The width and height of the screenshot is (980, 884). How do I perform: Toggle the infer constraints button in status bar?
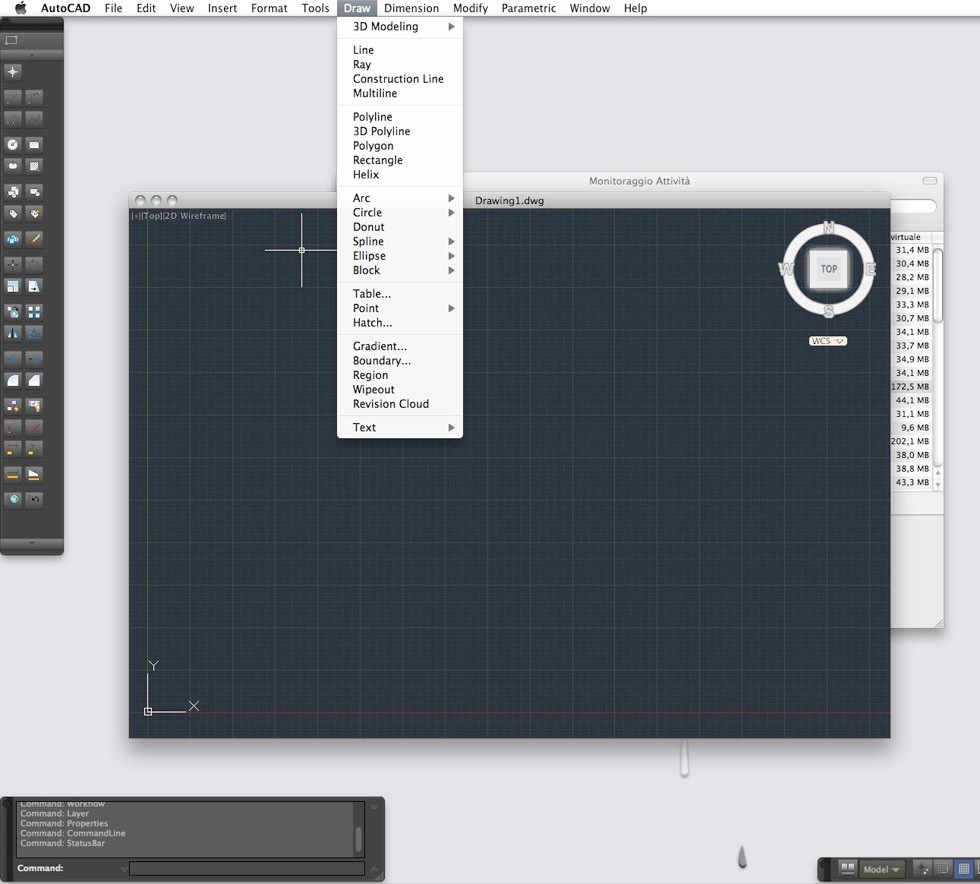click(x=922, y=869)
